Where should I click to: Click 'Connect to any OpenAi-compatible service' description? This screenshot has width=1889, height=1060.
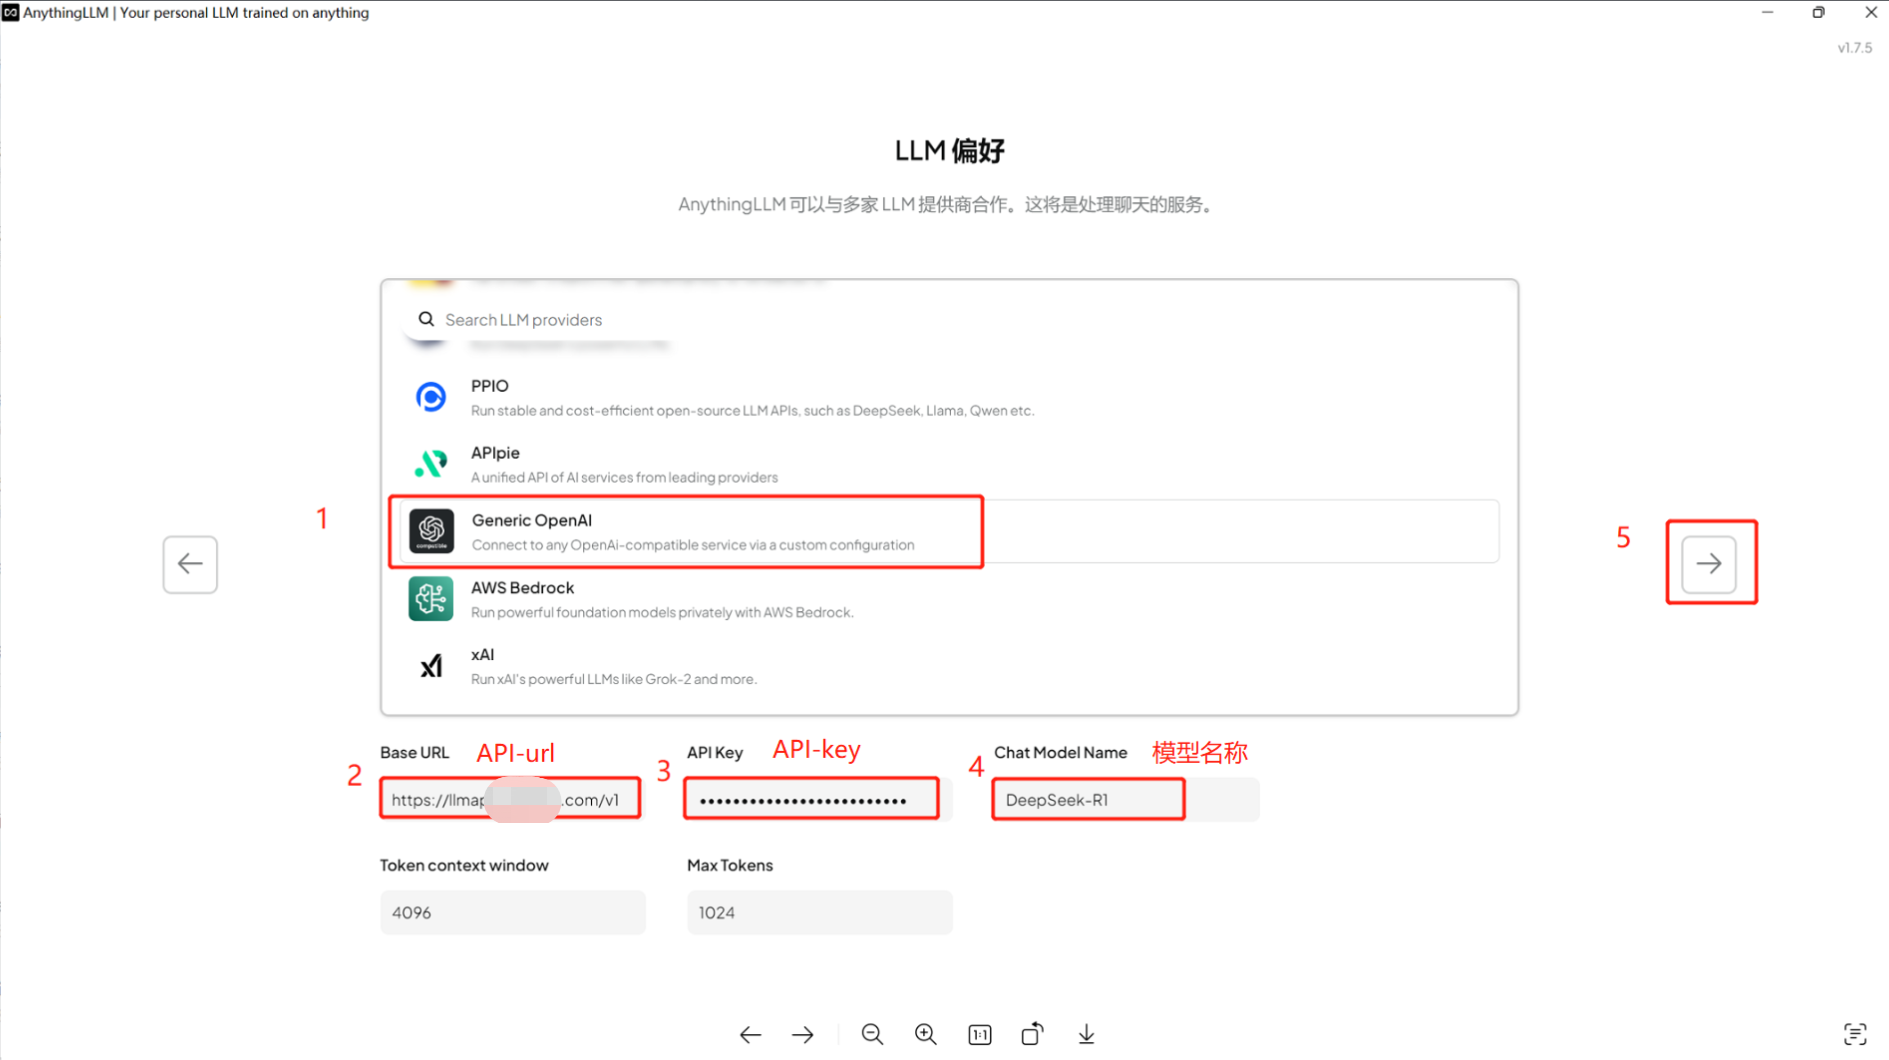693,545
